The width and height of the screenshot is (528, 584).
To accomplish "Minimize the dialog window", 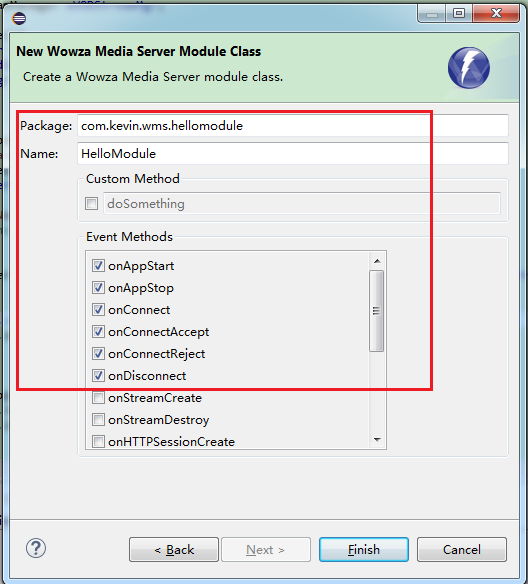I will (x=432, y=14).
